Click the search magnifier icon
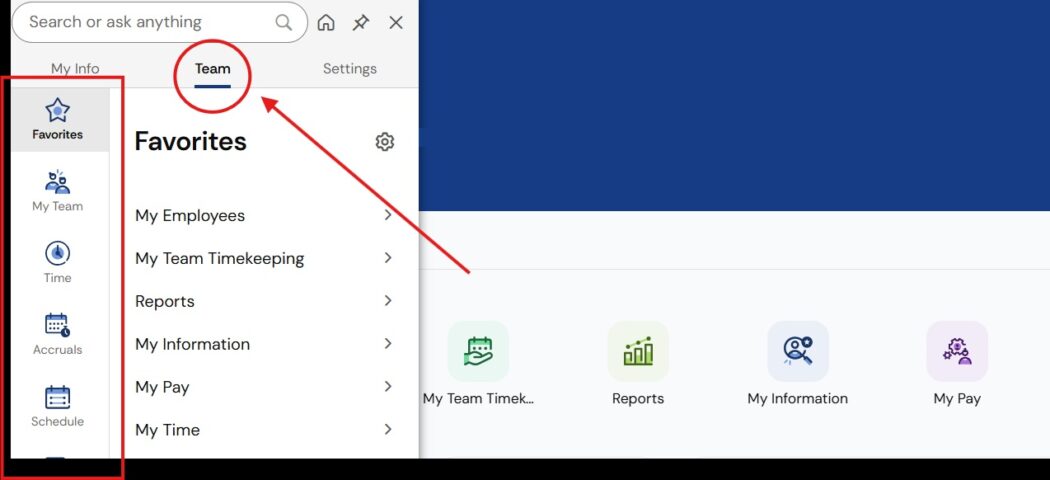Screen dimensions: 1050x480 [x=284, y=22]
